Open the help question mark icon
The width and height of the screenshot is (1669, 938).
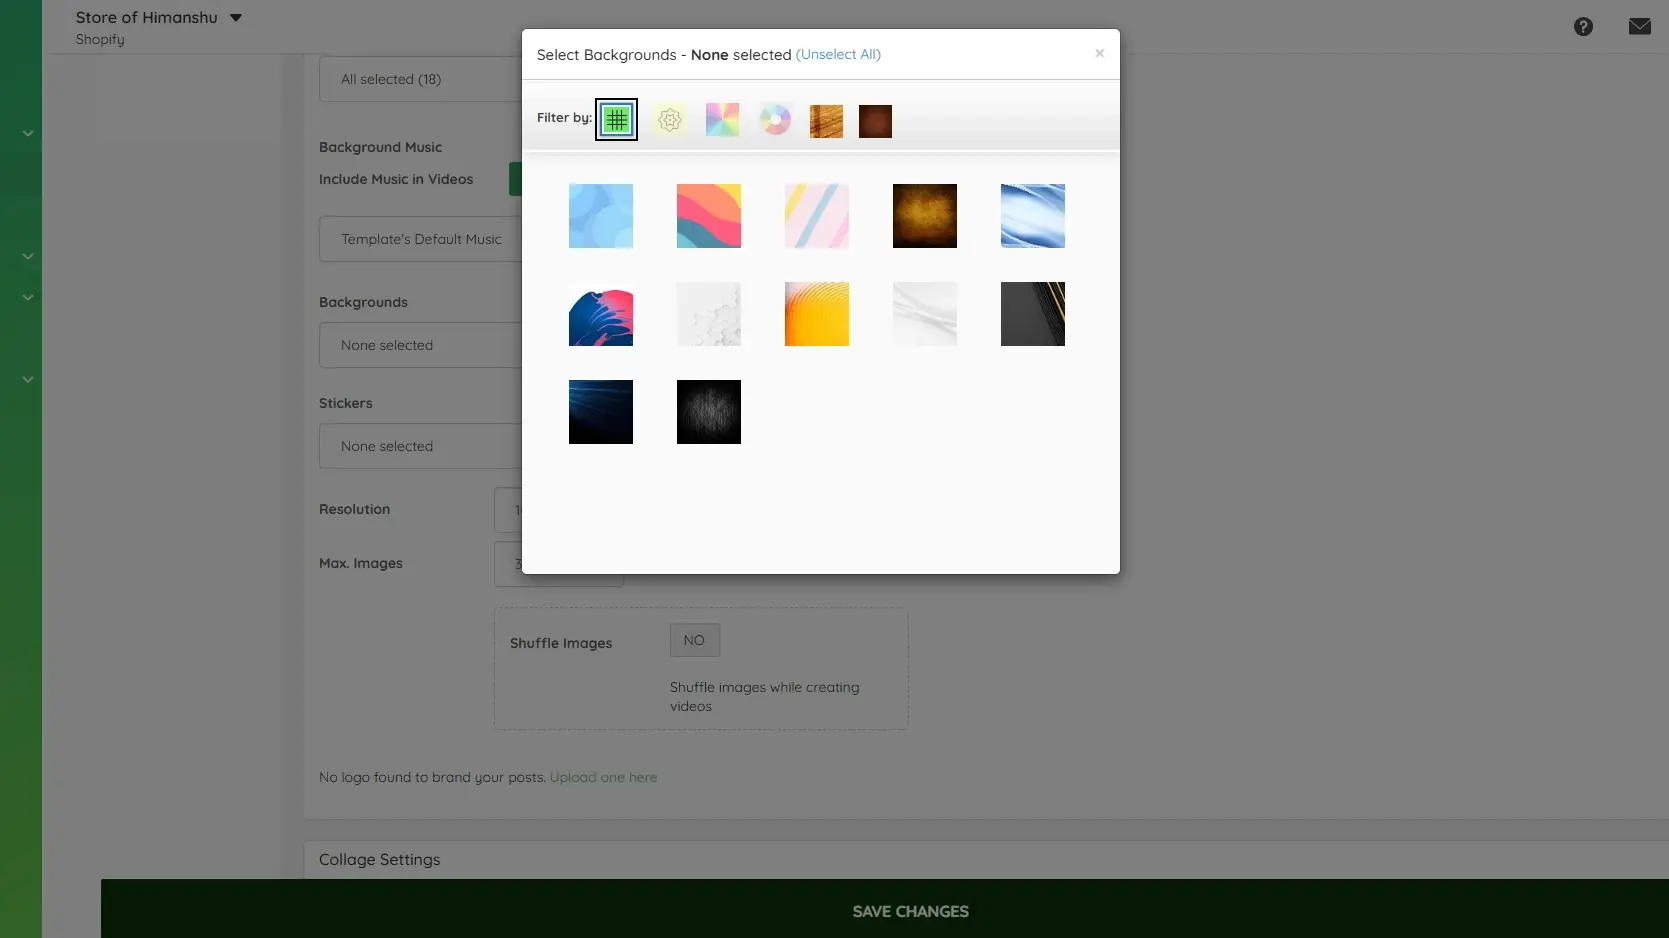click(x=1583, y=27)
